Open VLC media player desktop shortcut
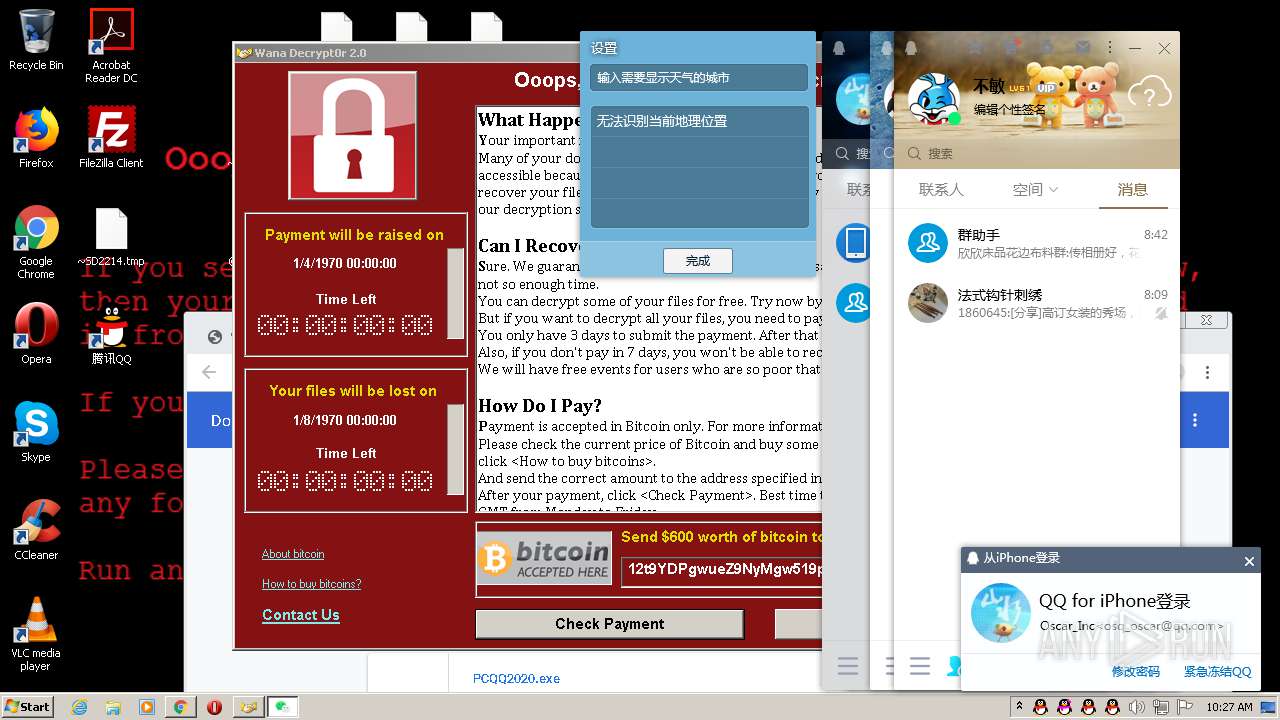1280x720 pixels. click(x=36, y=633)
